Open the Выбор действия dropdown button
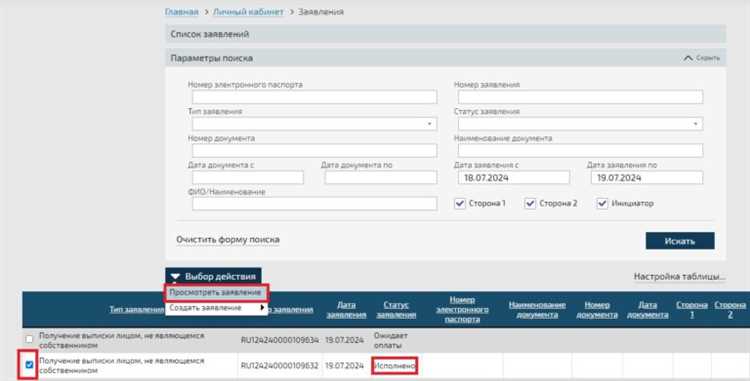Screen dimensions: 750x381 tap(213, 276)
